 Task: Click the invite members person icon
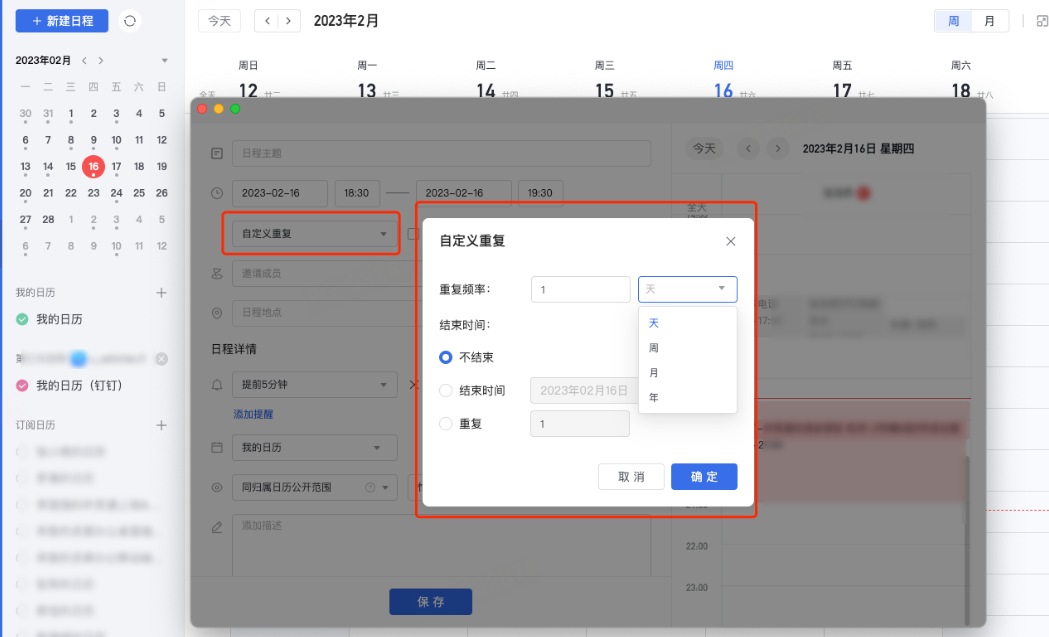[217, 273]
